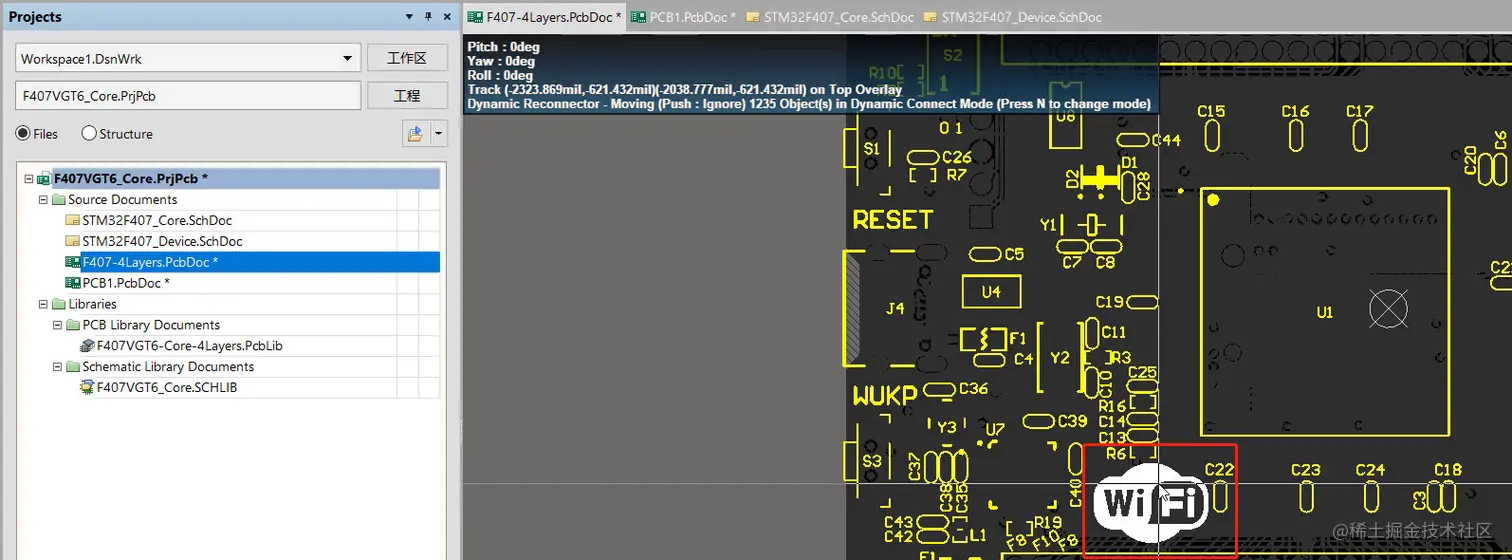Click the schematic icon of STM32F407_Core.SchDoc
Screen dimensions: 1512x560
pyautogui.click(x=72, y=220)
